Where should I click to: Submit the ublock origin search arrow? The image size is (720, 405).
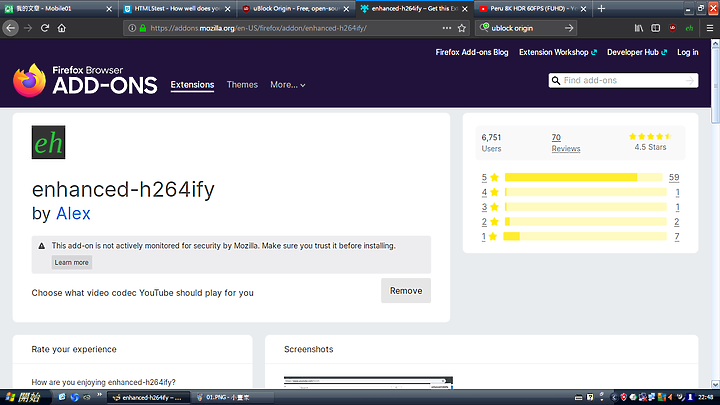click(569, 28)
